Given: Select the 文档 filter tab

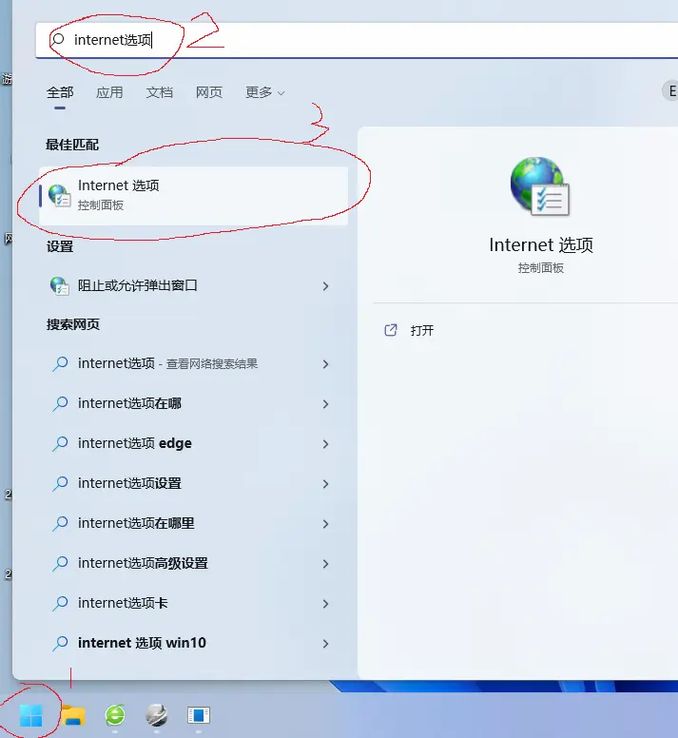Looking at the screenshot, I should click(x=160, y=92).
